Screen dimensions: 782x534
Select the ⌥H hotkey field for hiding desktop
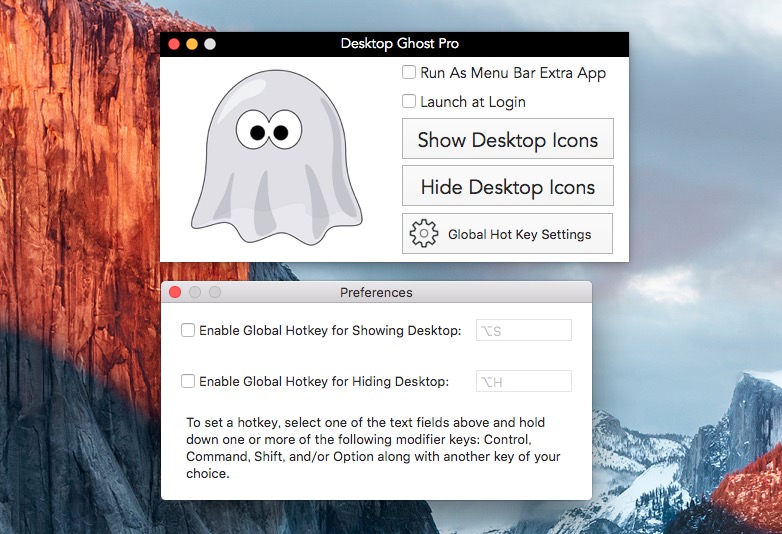pyautogui.click(x=523, y=381)
